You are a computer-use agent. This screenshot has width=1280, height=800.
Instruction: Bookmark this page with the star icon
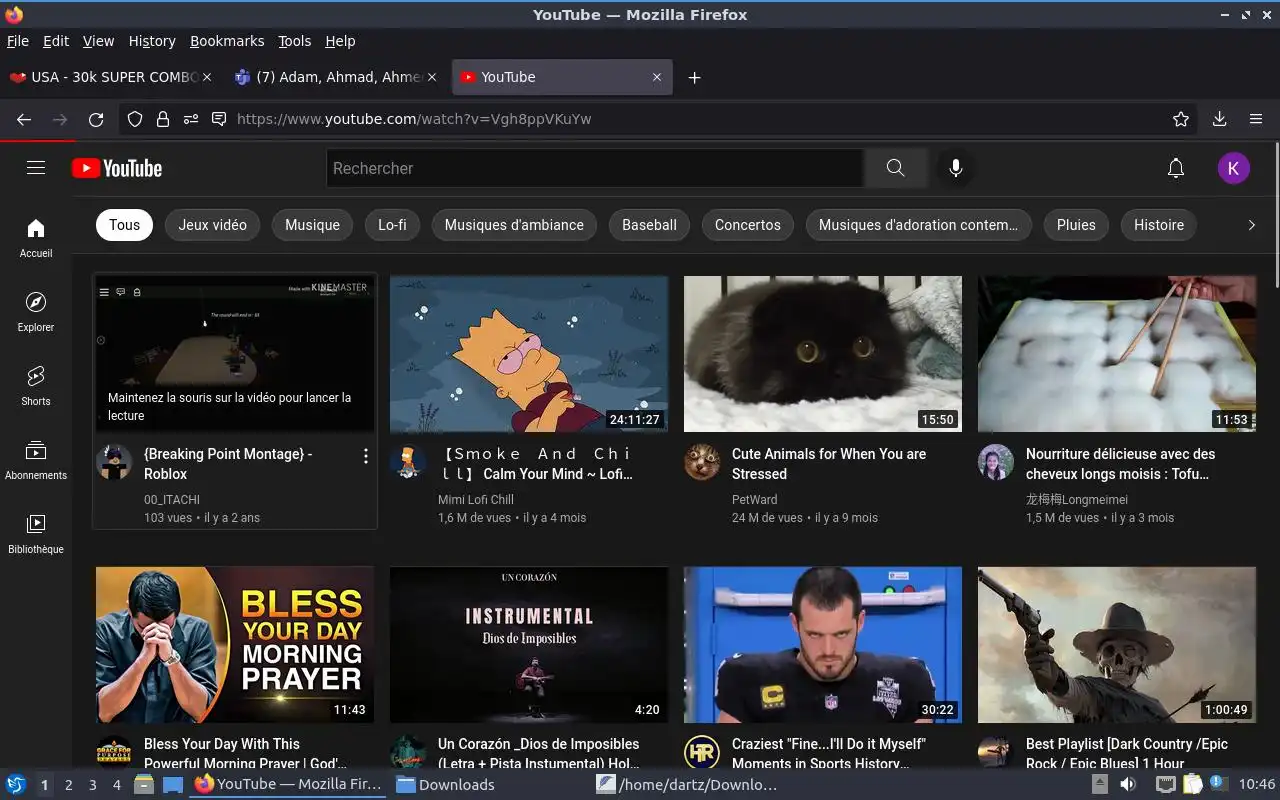pos(1181,119)
